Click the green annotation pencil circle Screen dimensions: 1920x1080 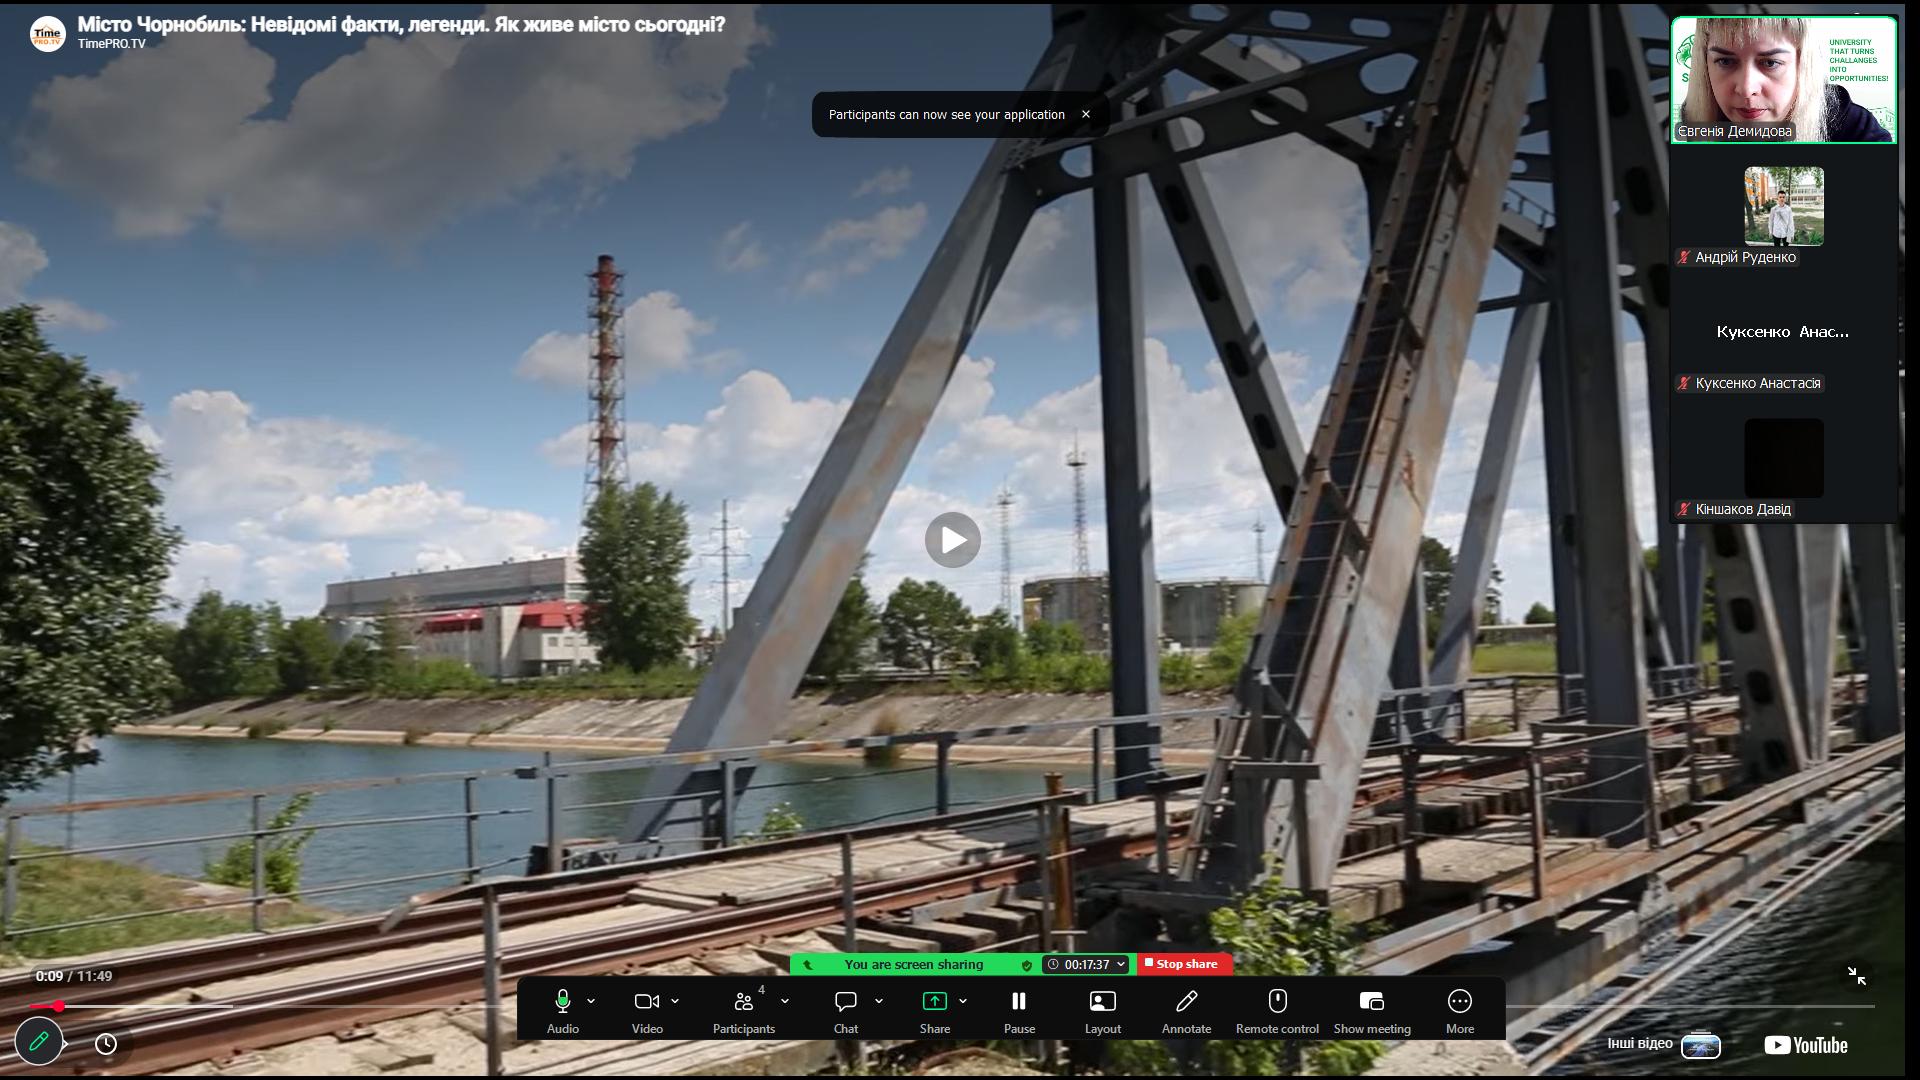click(39, 1042)
